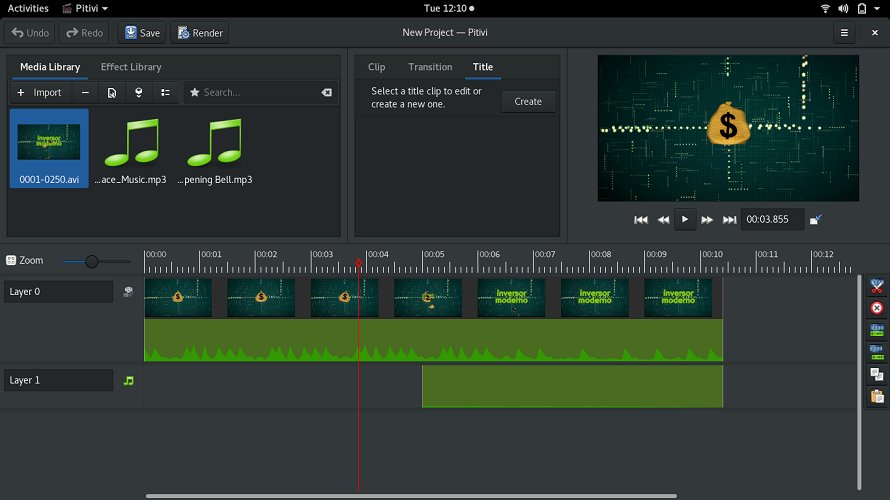Step forward one second
Screen dimensions: 890x500
[707, 220]
